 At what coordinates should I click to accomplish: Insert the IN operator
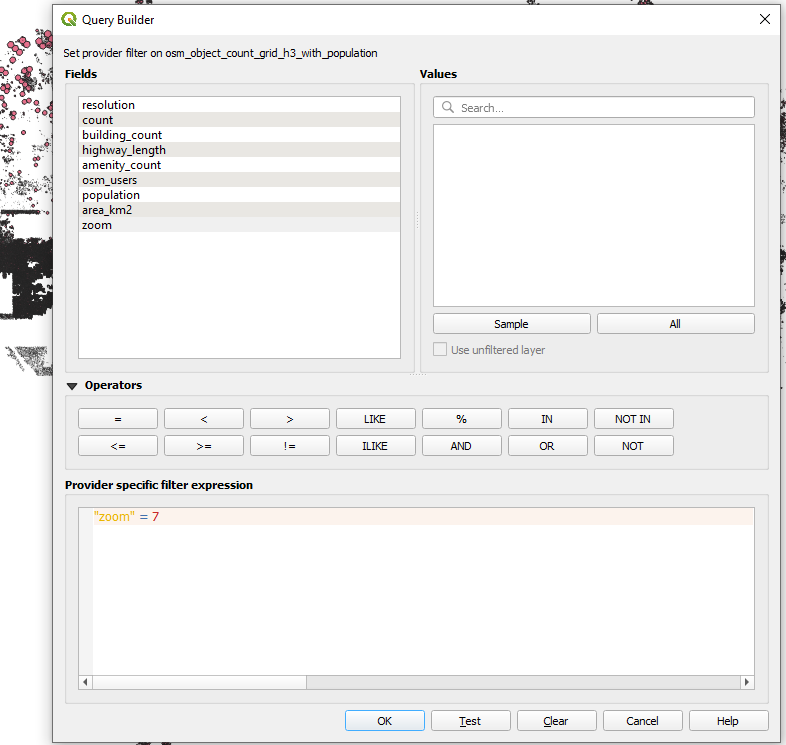pyautogui.click(x=547, y=419)
